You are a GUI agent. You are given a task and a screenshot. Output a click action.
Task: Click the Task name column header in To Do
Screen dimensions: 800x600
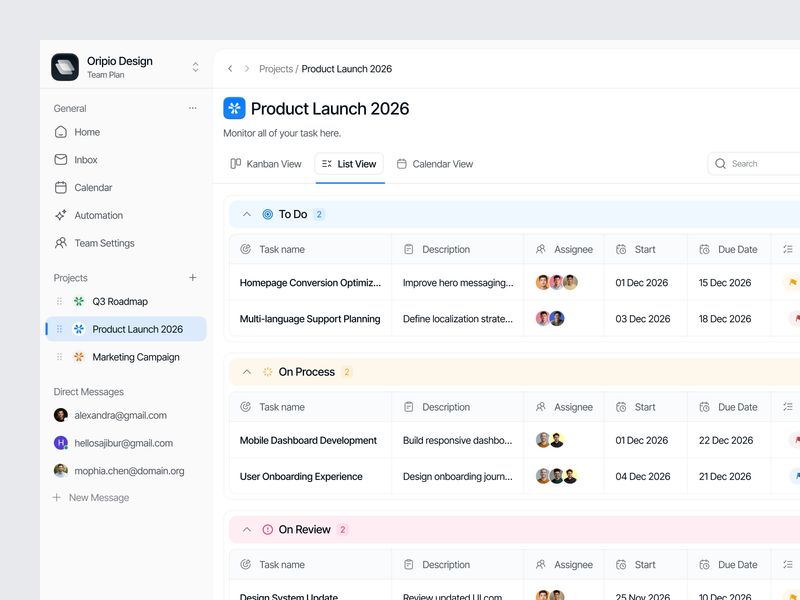[x=310, y=249]
